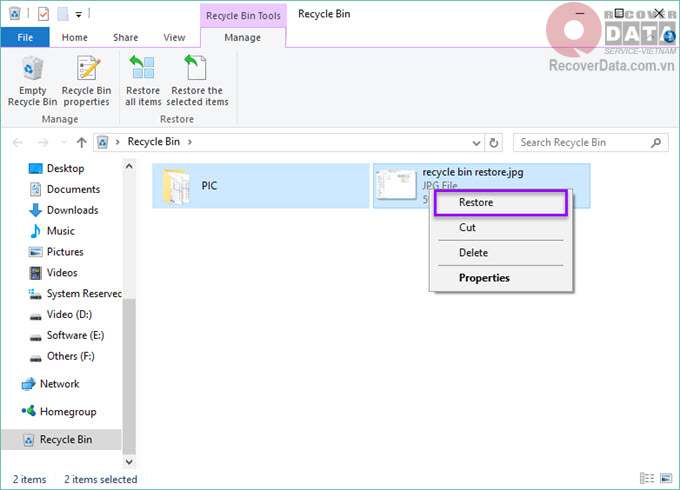The image size is (680, 490).
Task: Select System Reserved drive
Action: coord(75,294)
